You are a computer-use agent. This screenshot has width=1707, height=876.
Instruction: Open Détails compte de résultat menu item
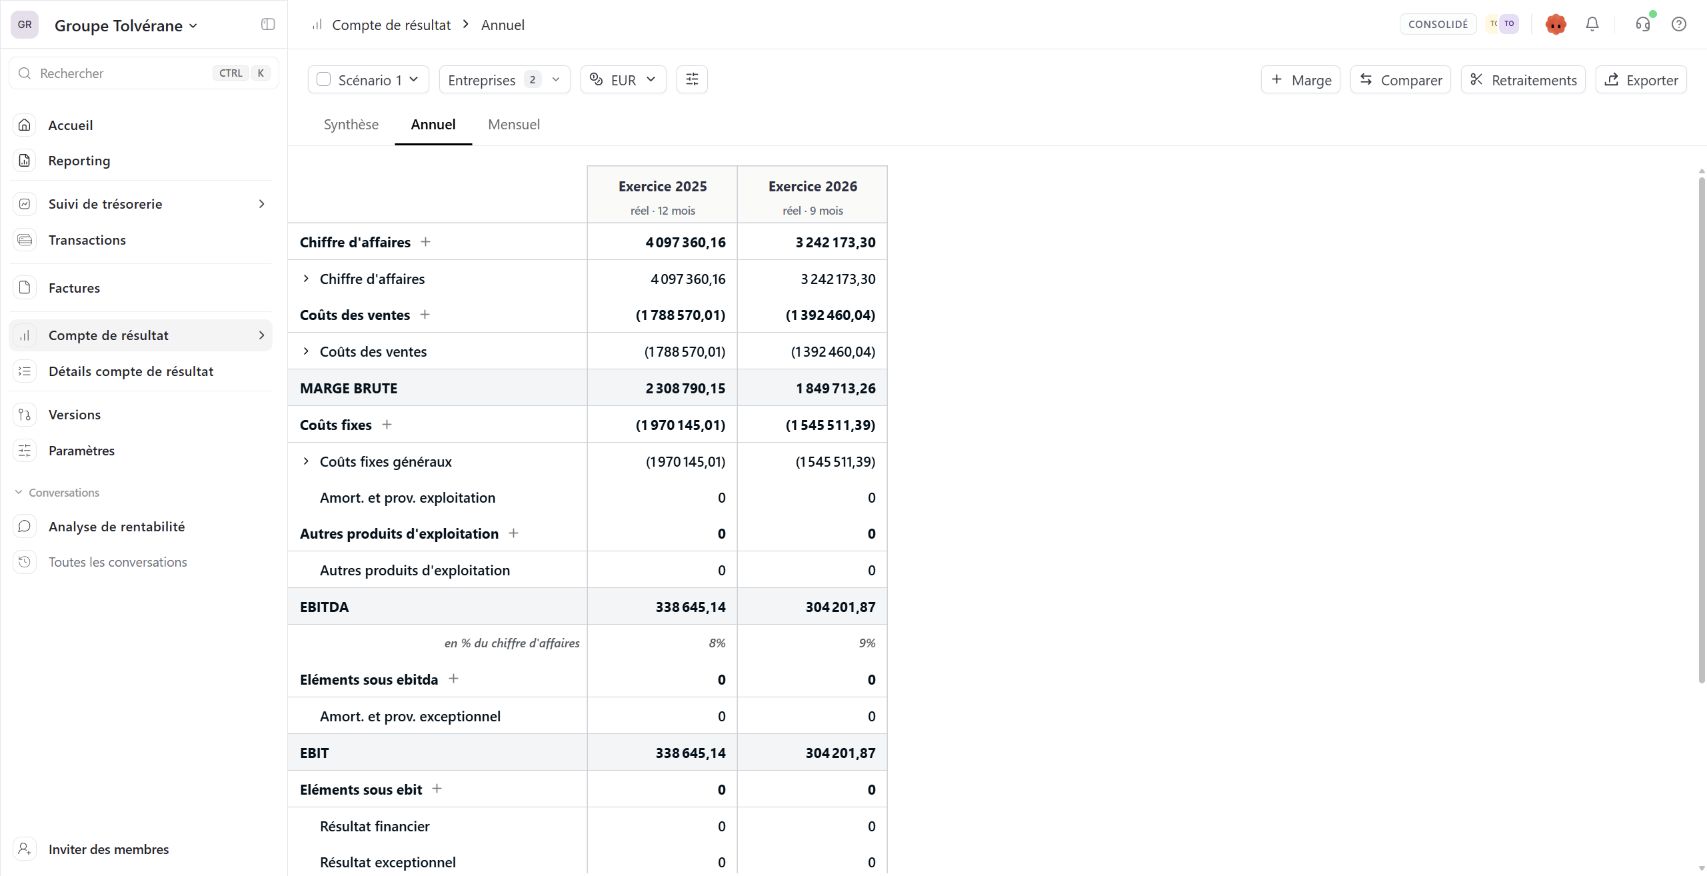point(141,372)
